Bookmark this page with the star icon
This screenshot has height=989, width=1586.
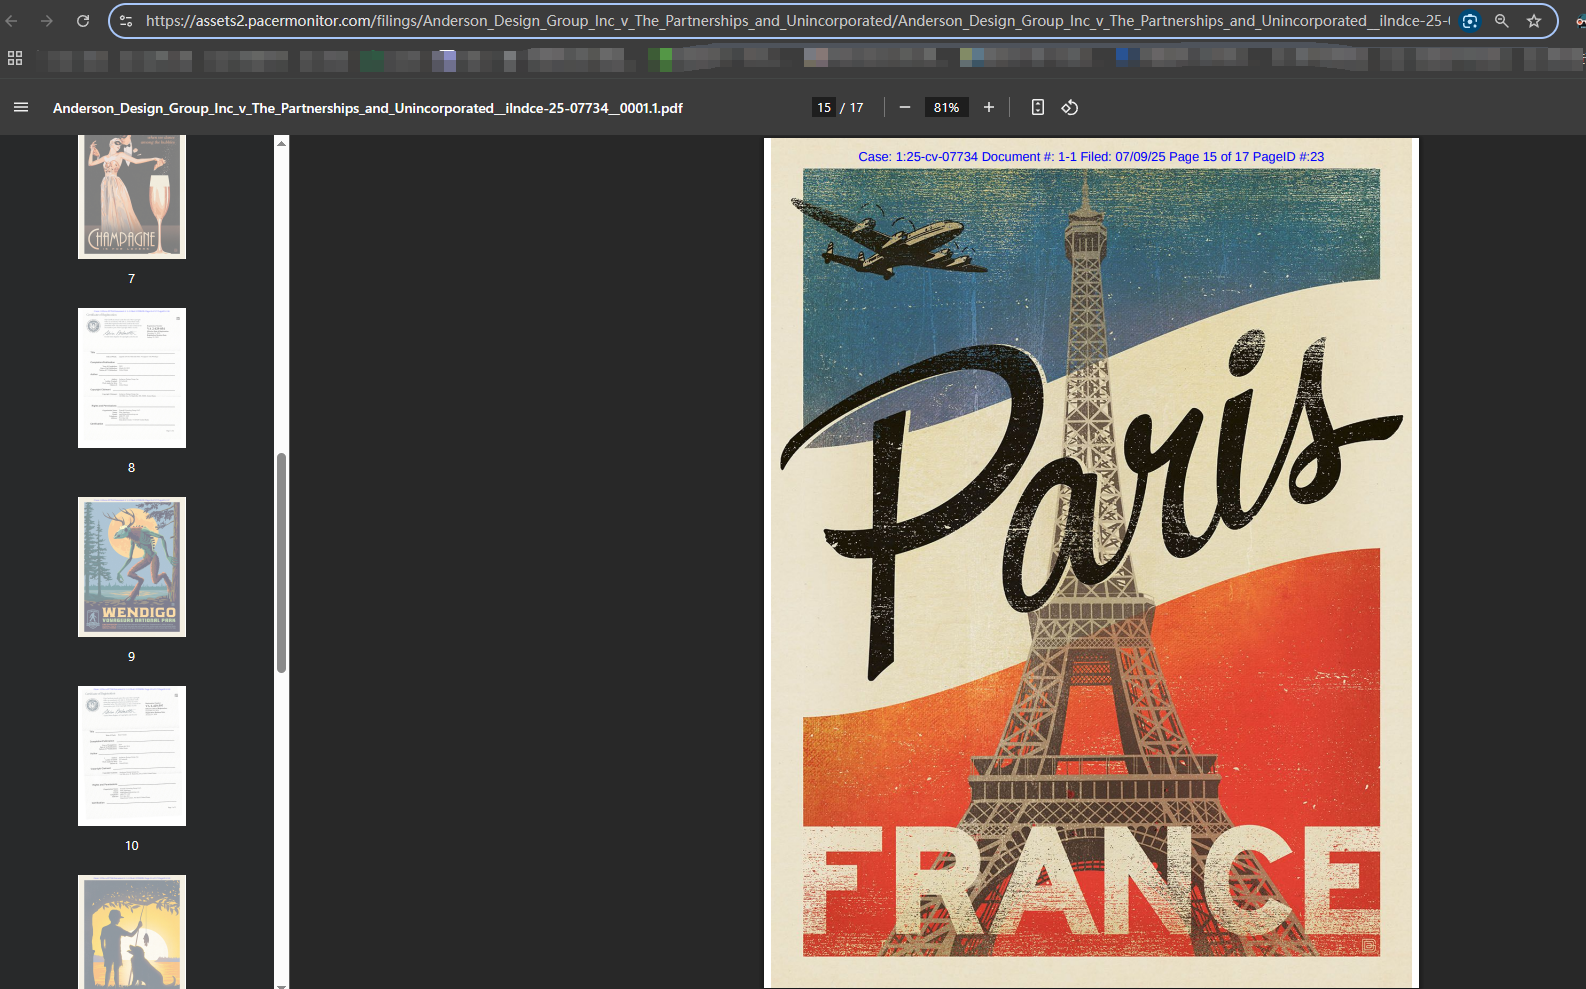click(1534, 21)
